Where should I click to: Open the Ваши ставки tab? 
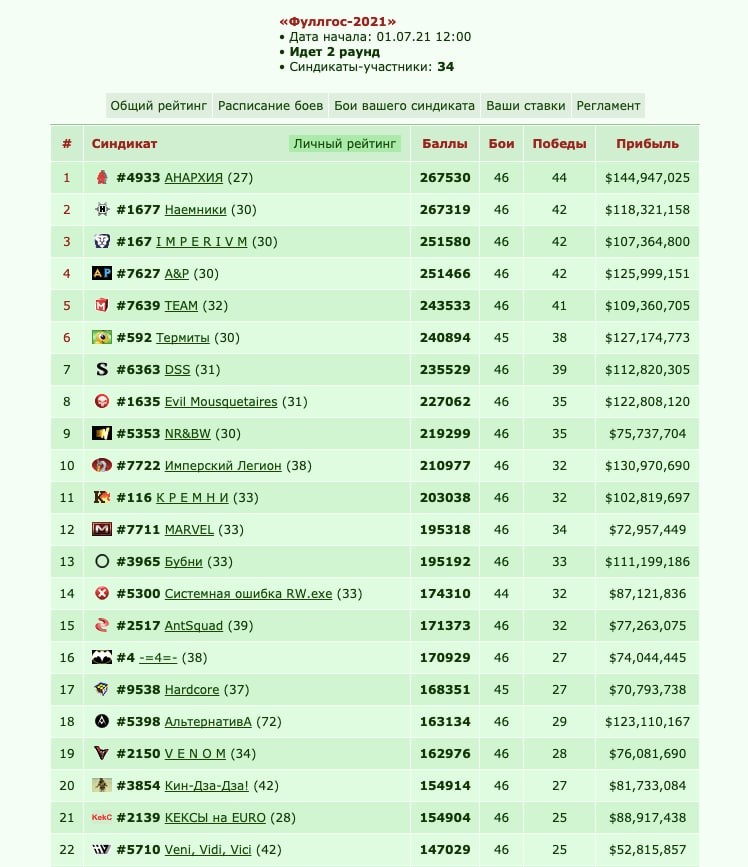(526, 106)
